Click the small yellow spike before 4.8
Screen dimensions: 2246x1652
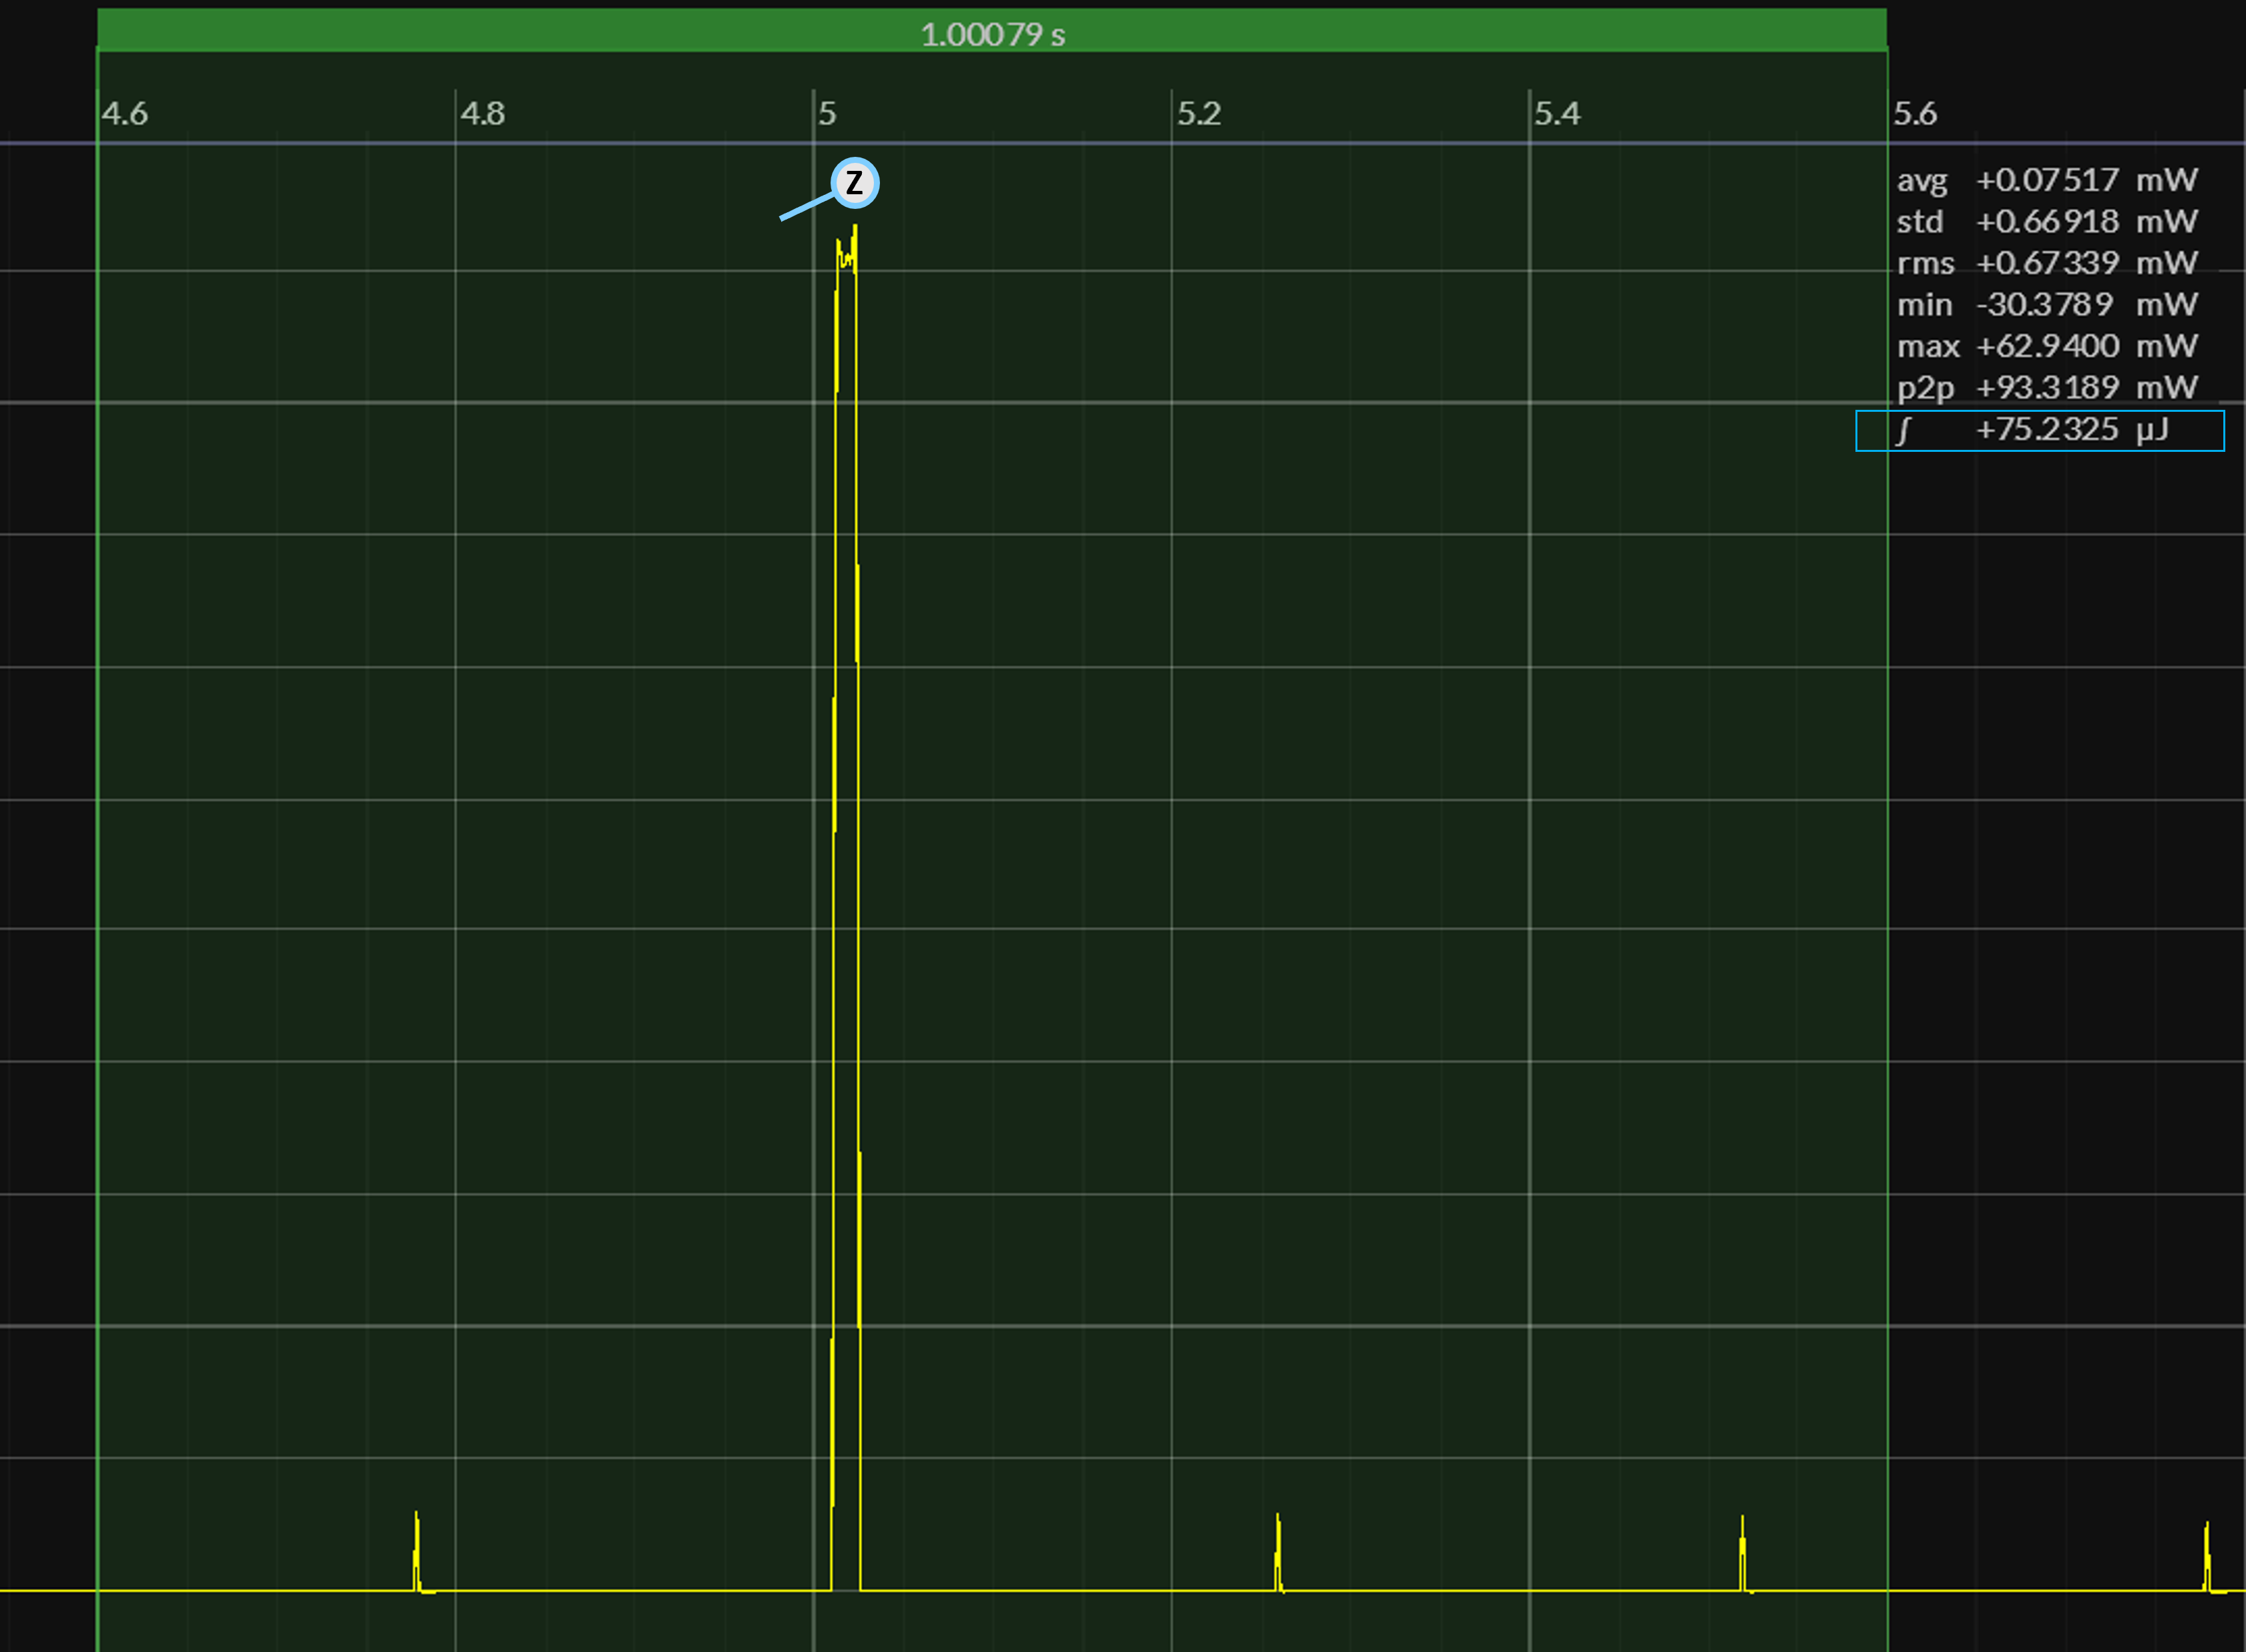(x=417, y=1549)
